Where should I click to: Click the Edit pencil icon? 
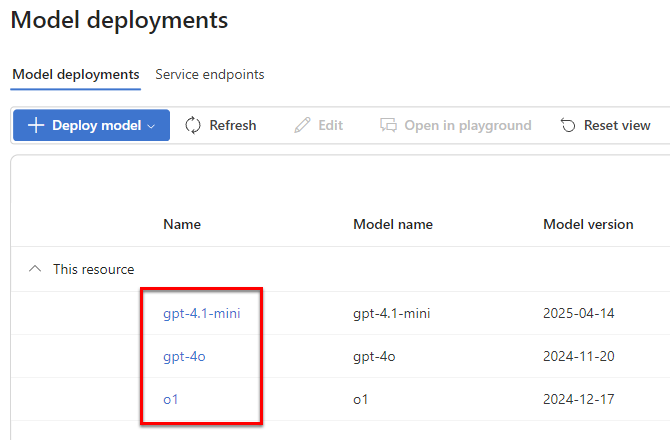(302, 125)
